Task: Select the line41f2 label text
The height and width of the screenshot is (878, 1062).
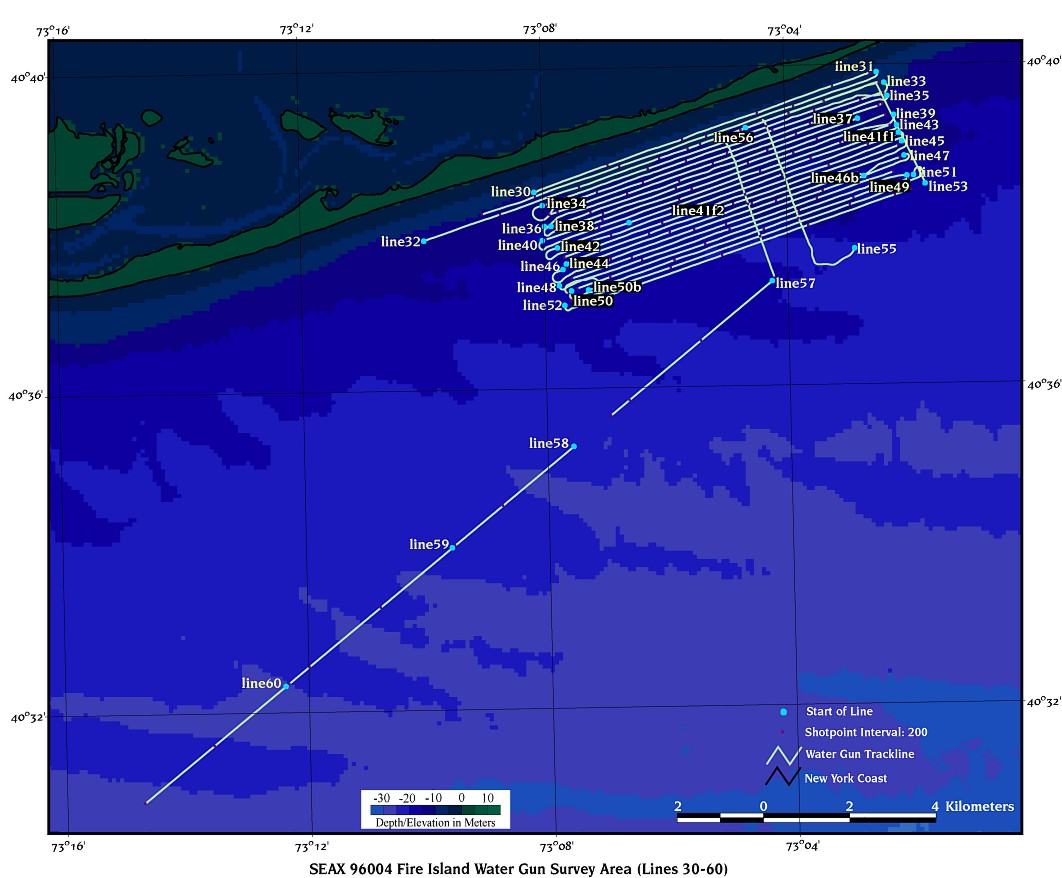Action: pyautogui.click(x=698, y=211)
